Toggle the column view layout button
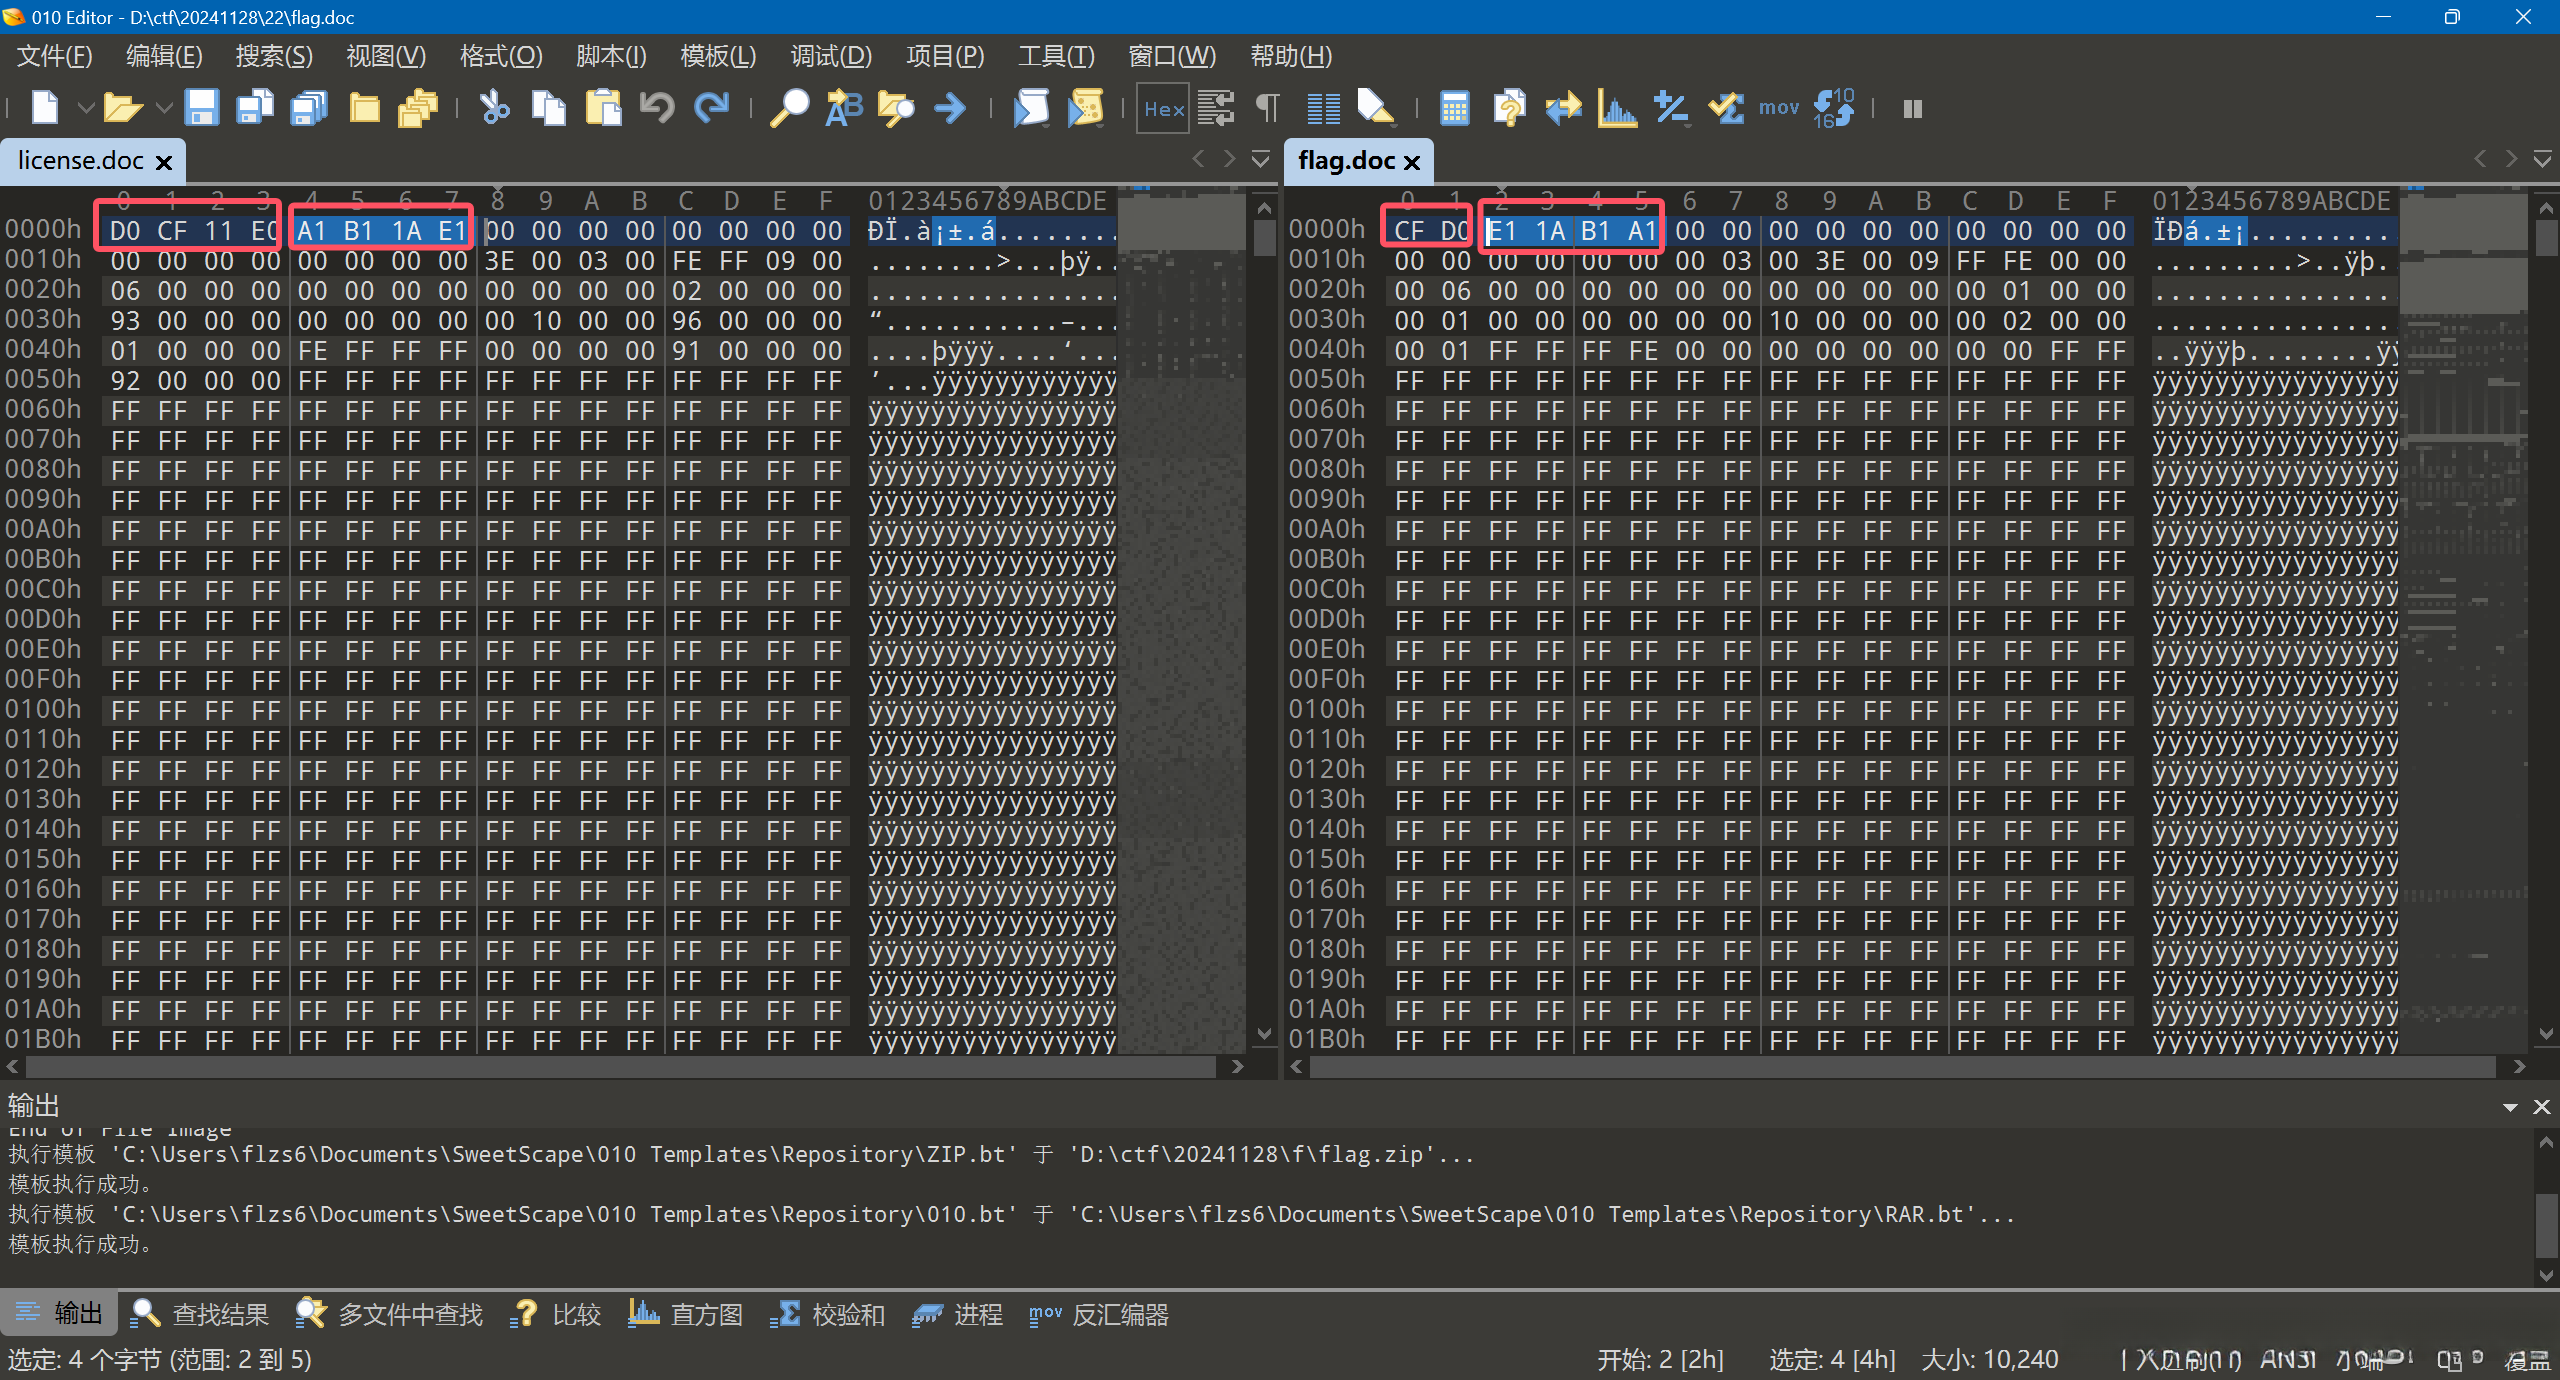The width and height of the screenshot is (2560, 1380). click(1323, 108)
